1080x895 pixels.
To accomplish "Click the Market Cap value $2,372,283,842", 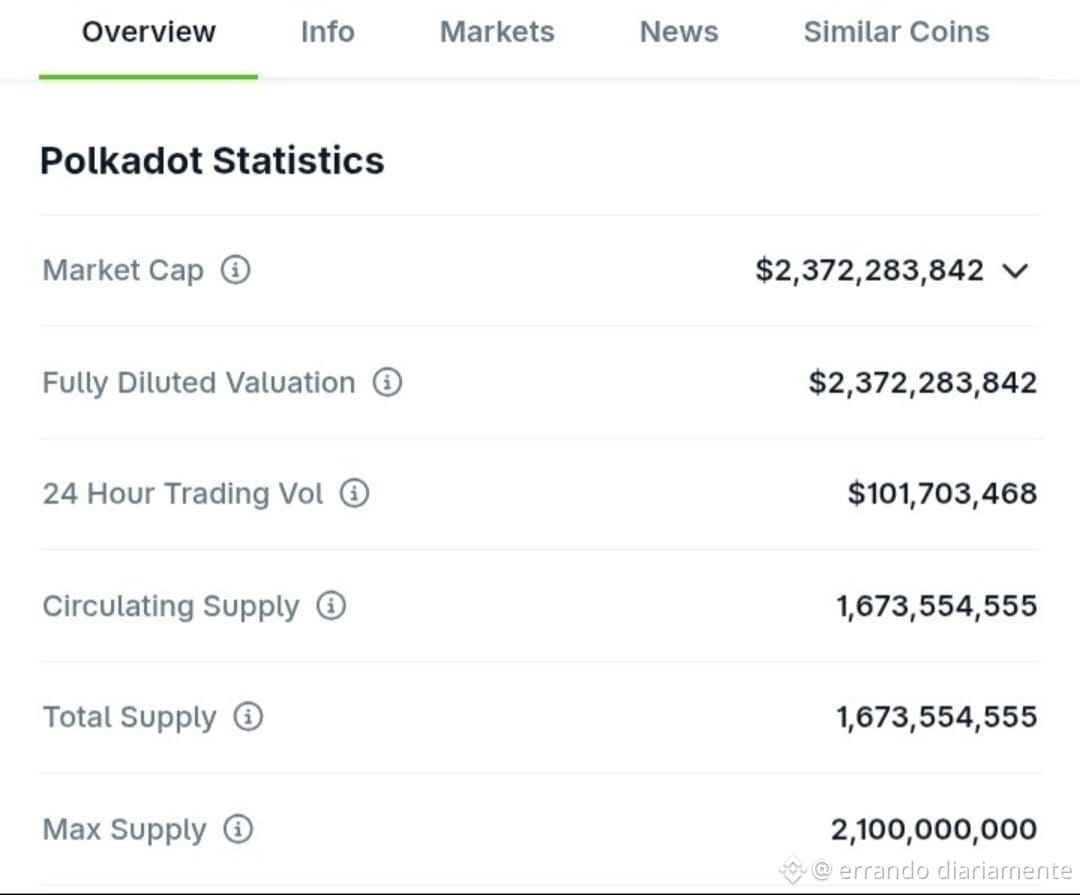I will 870,270.
